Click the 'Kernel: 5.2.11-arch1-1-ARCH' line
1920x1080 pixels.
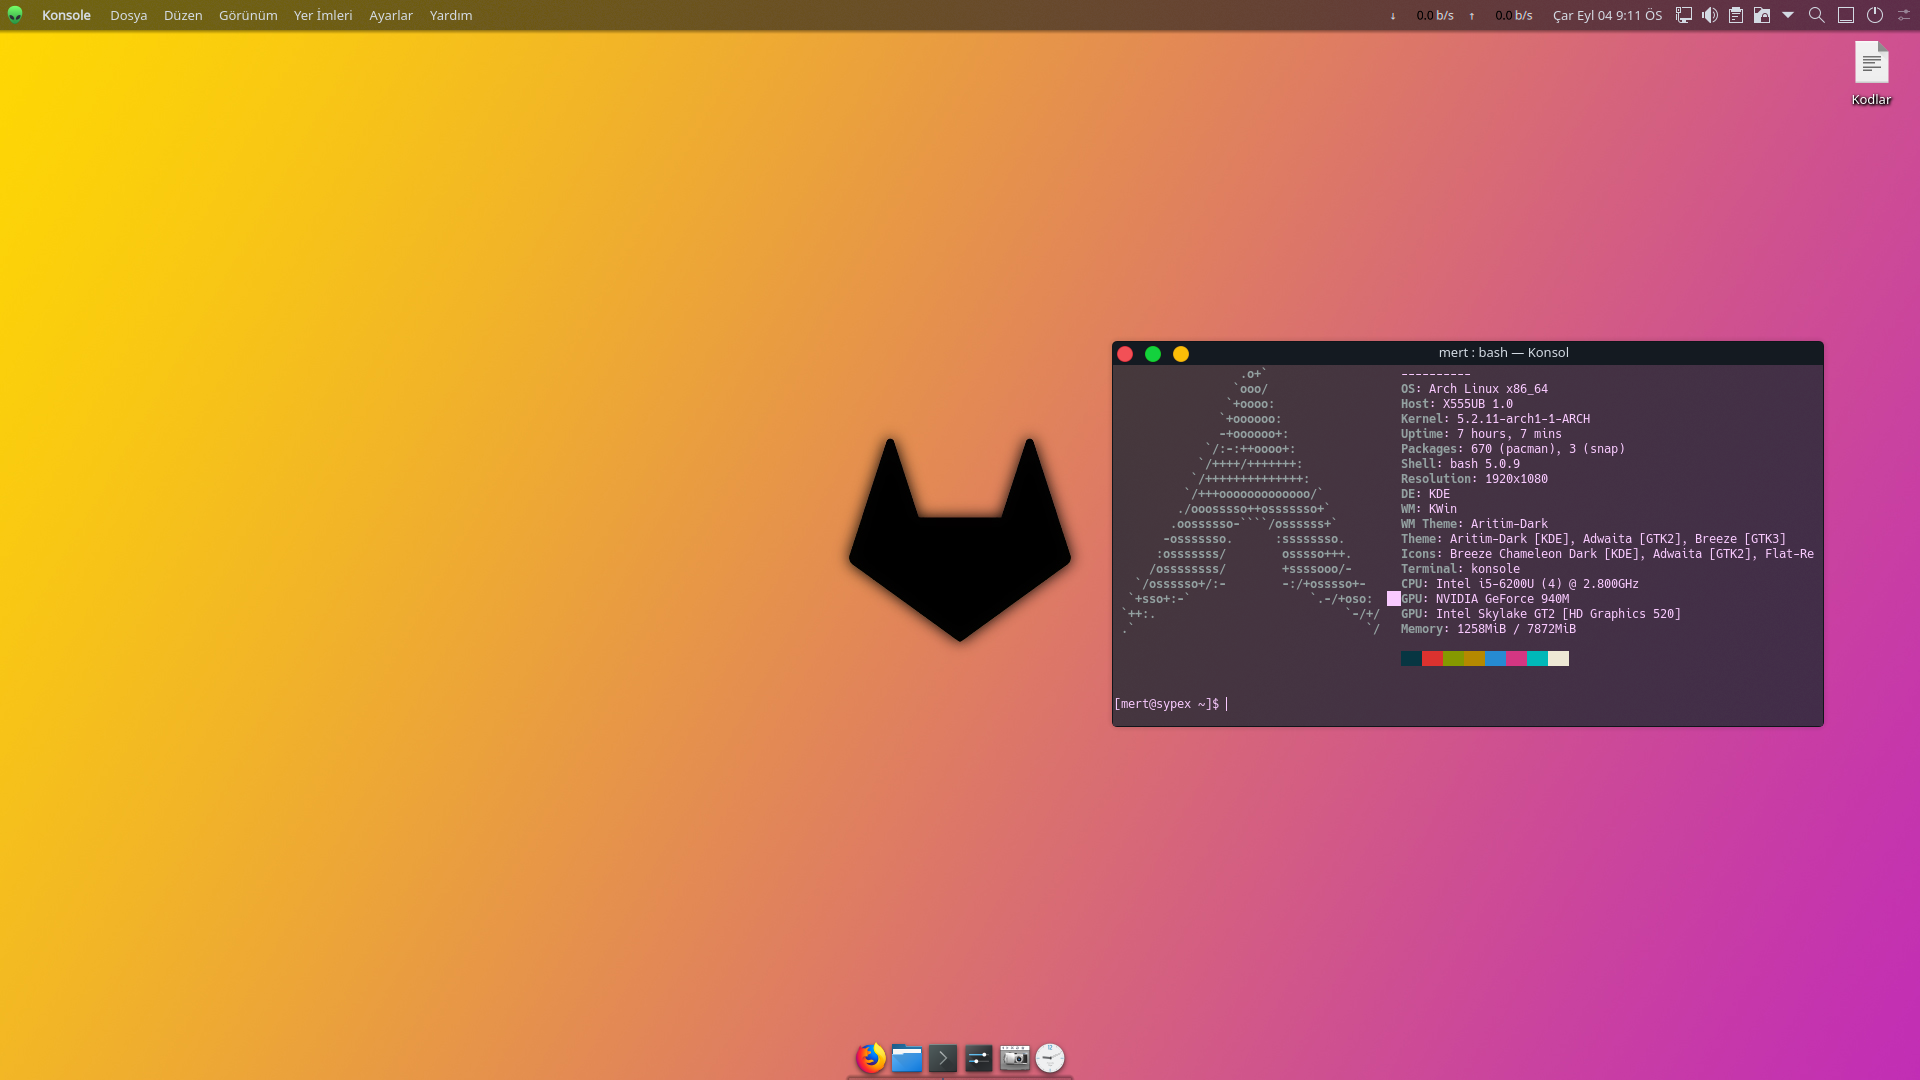point(1495,419)
